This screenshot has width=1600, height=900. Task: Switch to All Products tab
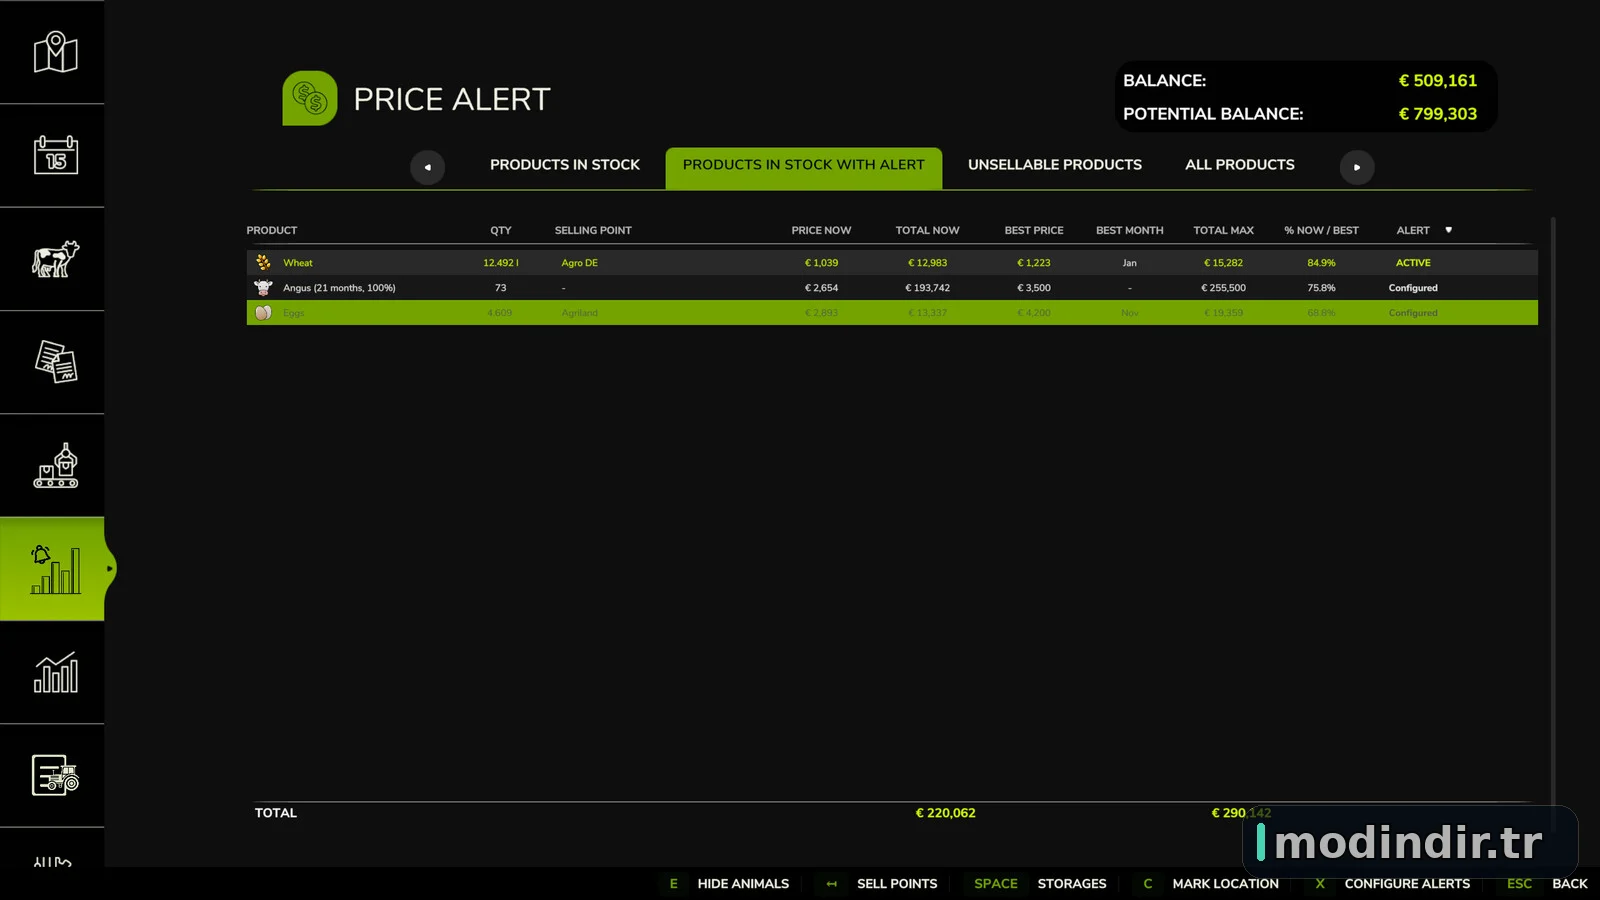pyautogui.click(x=1240, y=165)
